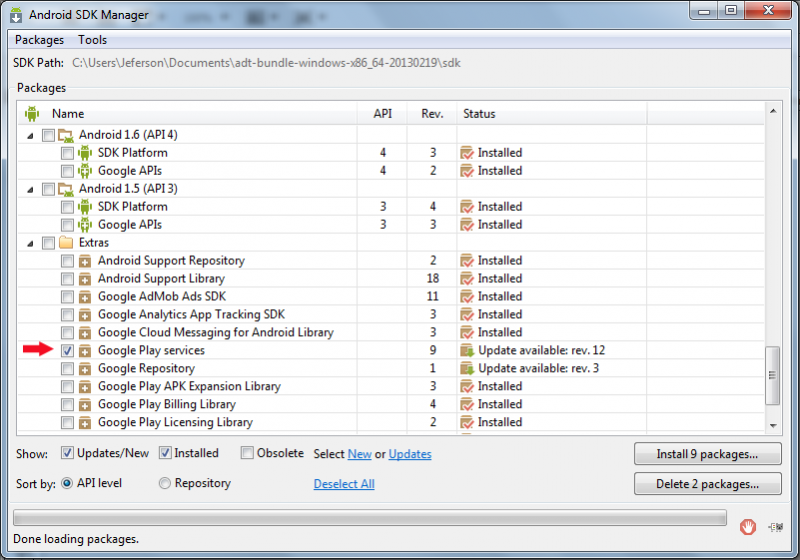Select the Google Cloud Messaging for Android Library row
800x560 pixels.
(391, 332)
